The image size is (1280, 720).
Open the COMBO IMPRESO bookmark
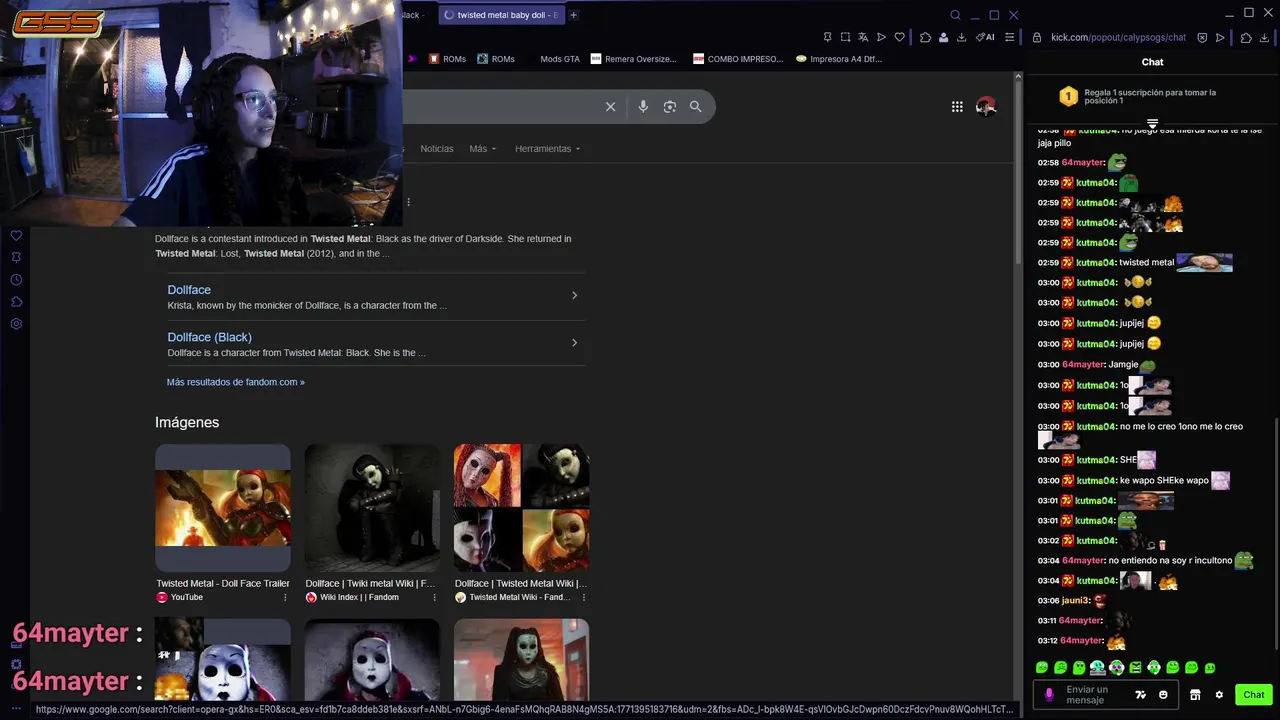(x=738, y=59)
